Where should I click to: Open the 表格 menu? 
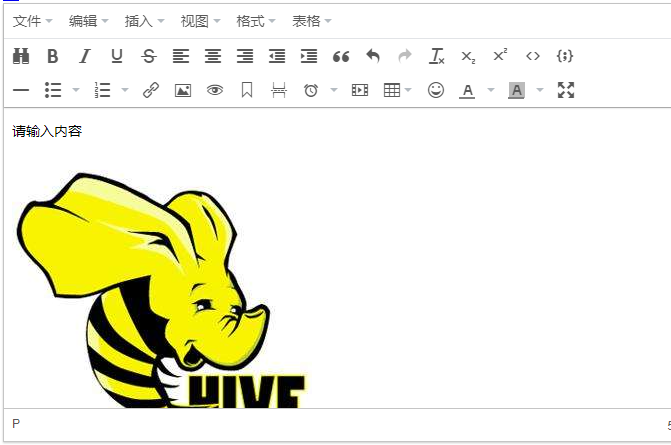(312, 21)
